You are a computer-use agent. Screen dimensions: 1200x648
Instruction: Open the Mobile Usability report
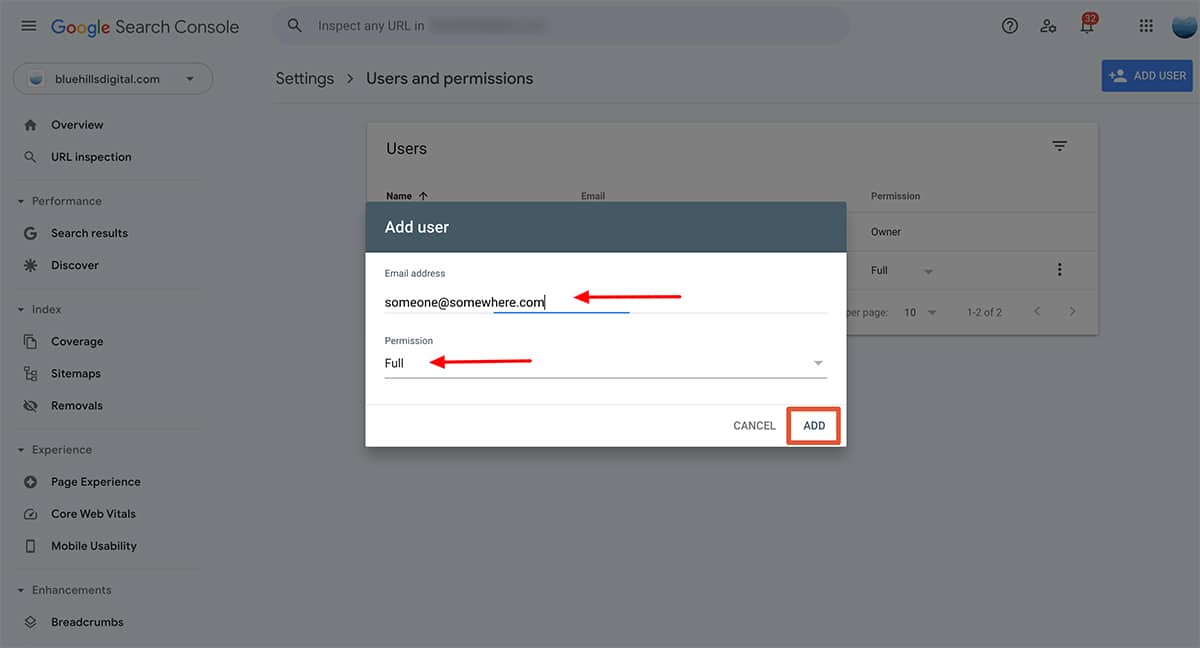pos(94,545)
